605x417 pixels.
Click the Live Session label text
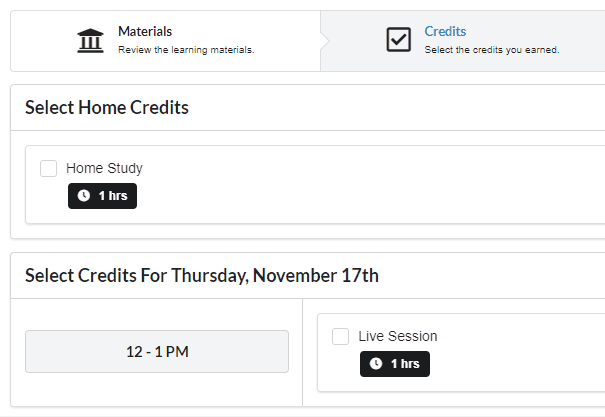pos(398,336)
